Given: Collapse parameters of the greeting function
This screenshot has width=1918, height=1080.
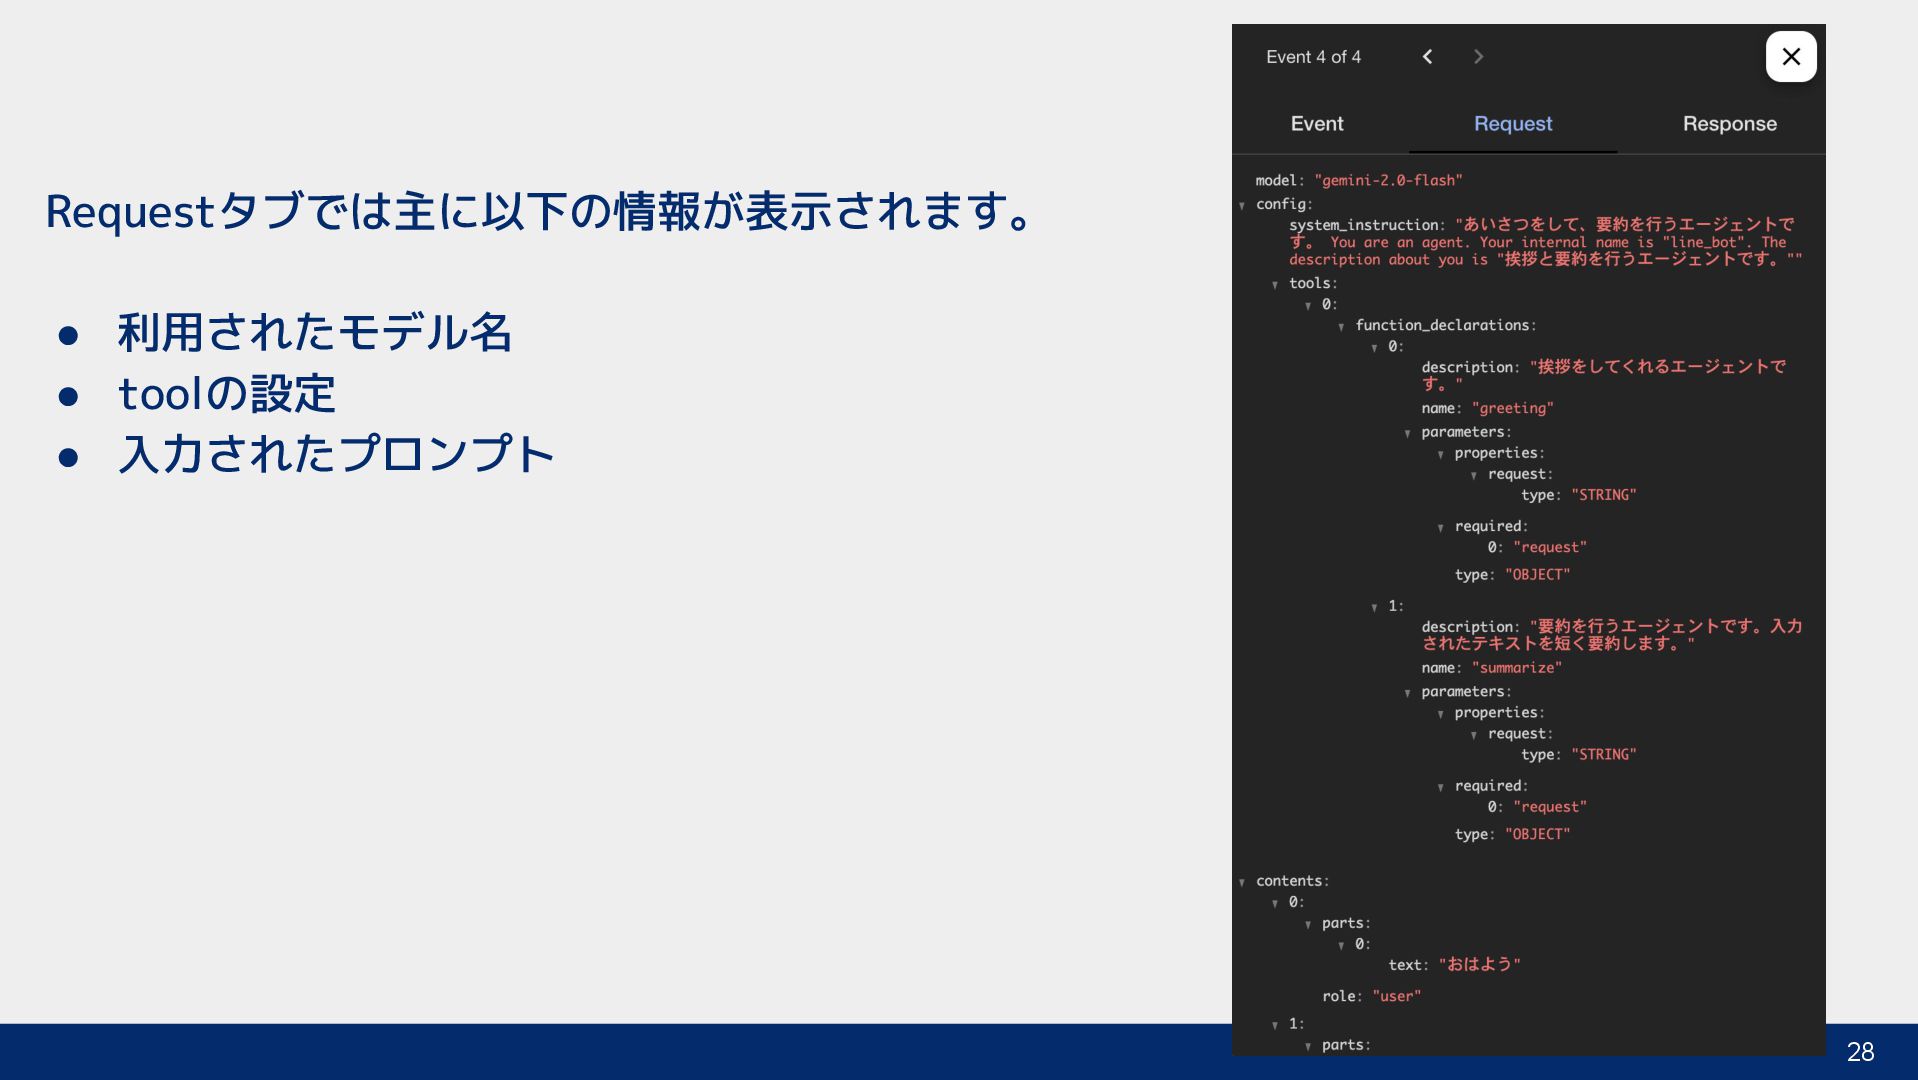Looking at the screenshot, I should [1407, 434].
